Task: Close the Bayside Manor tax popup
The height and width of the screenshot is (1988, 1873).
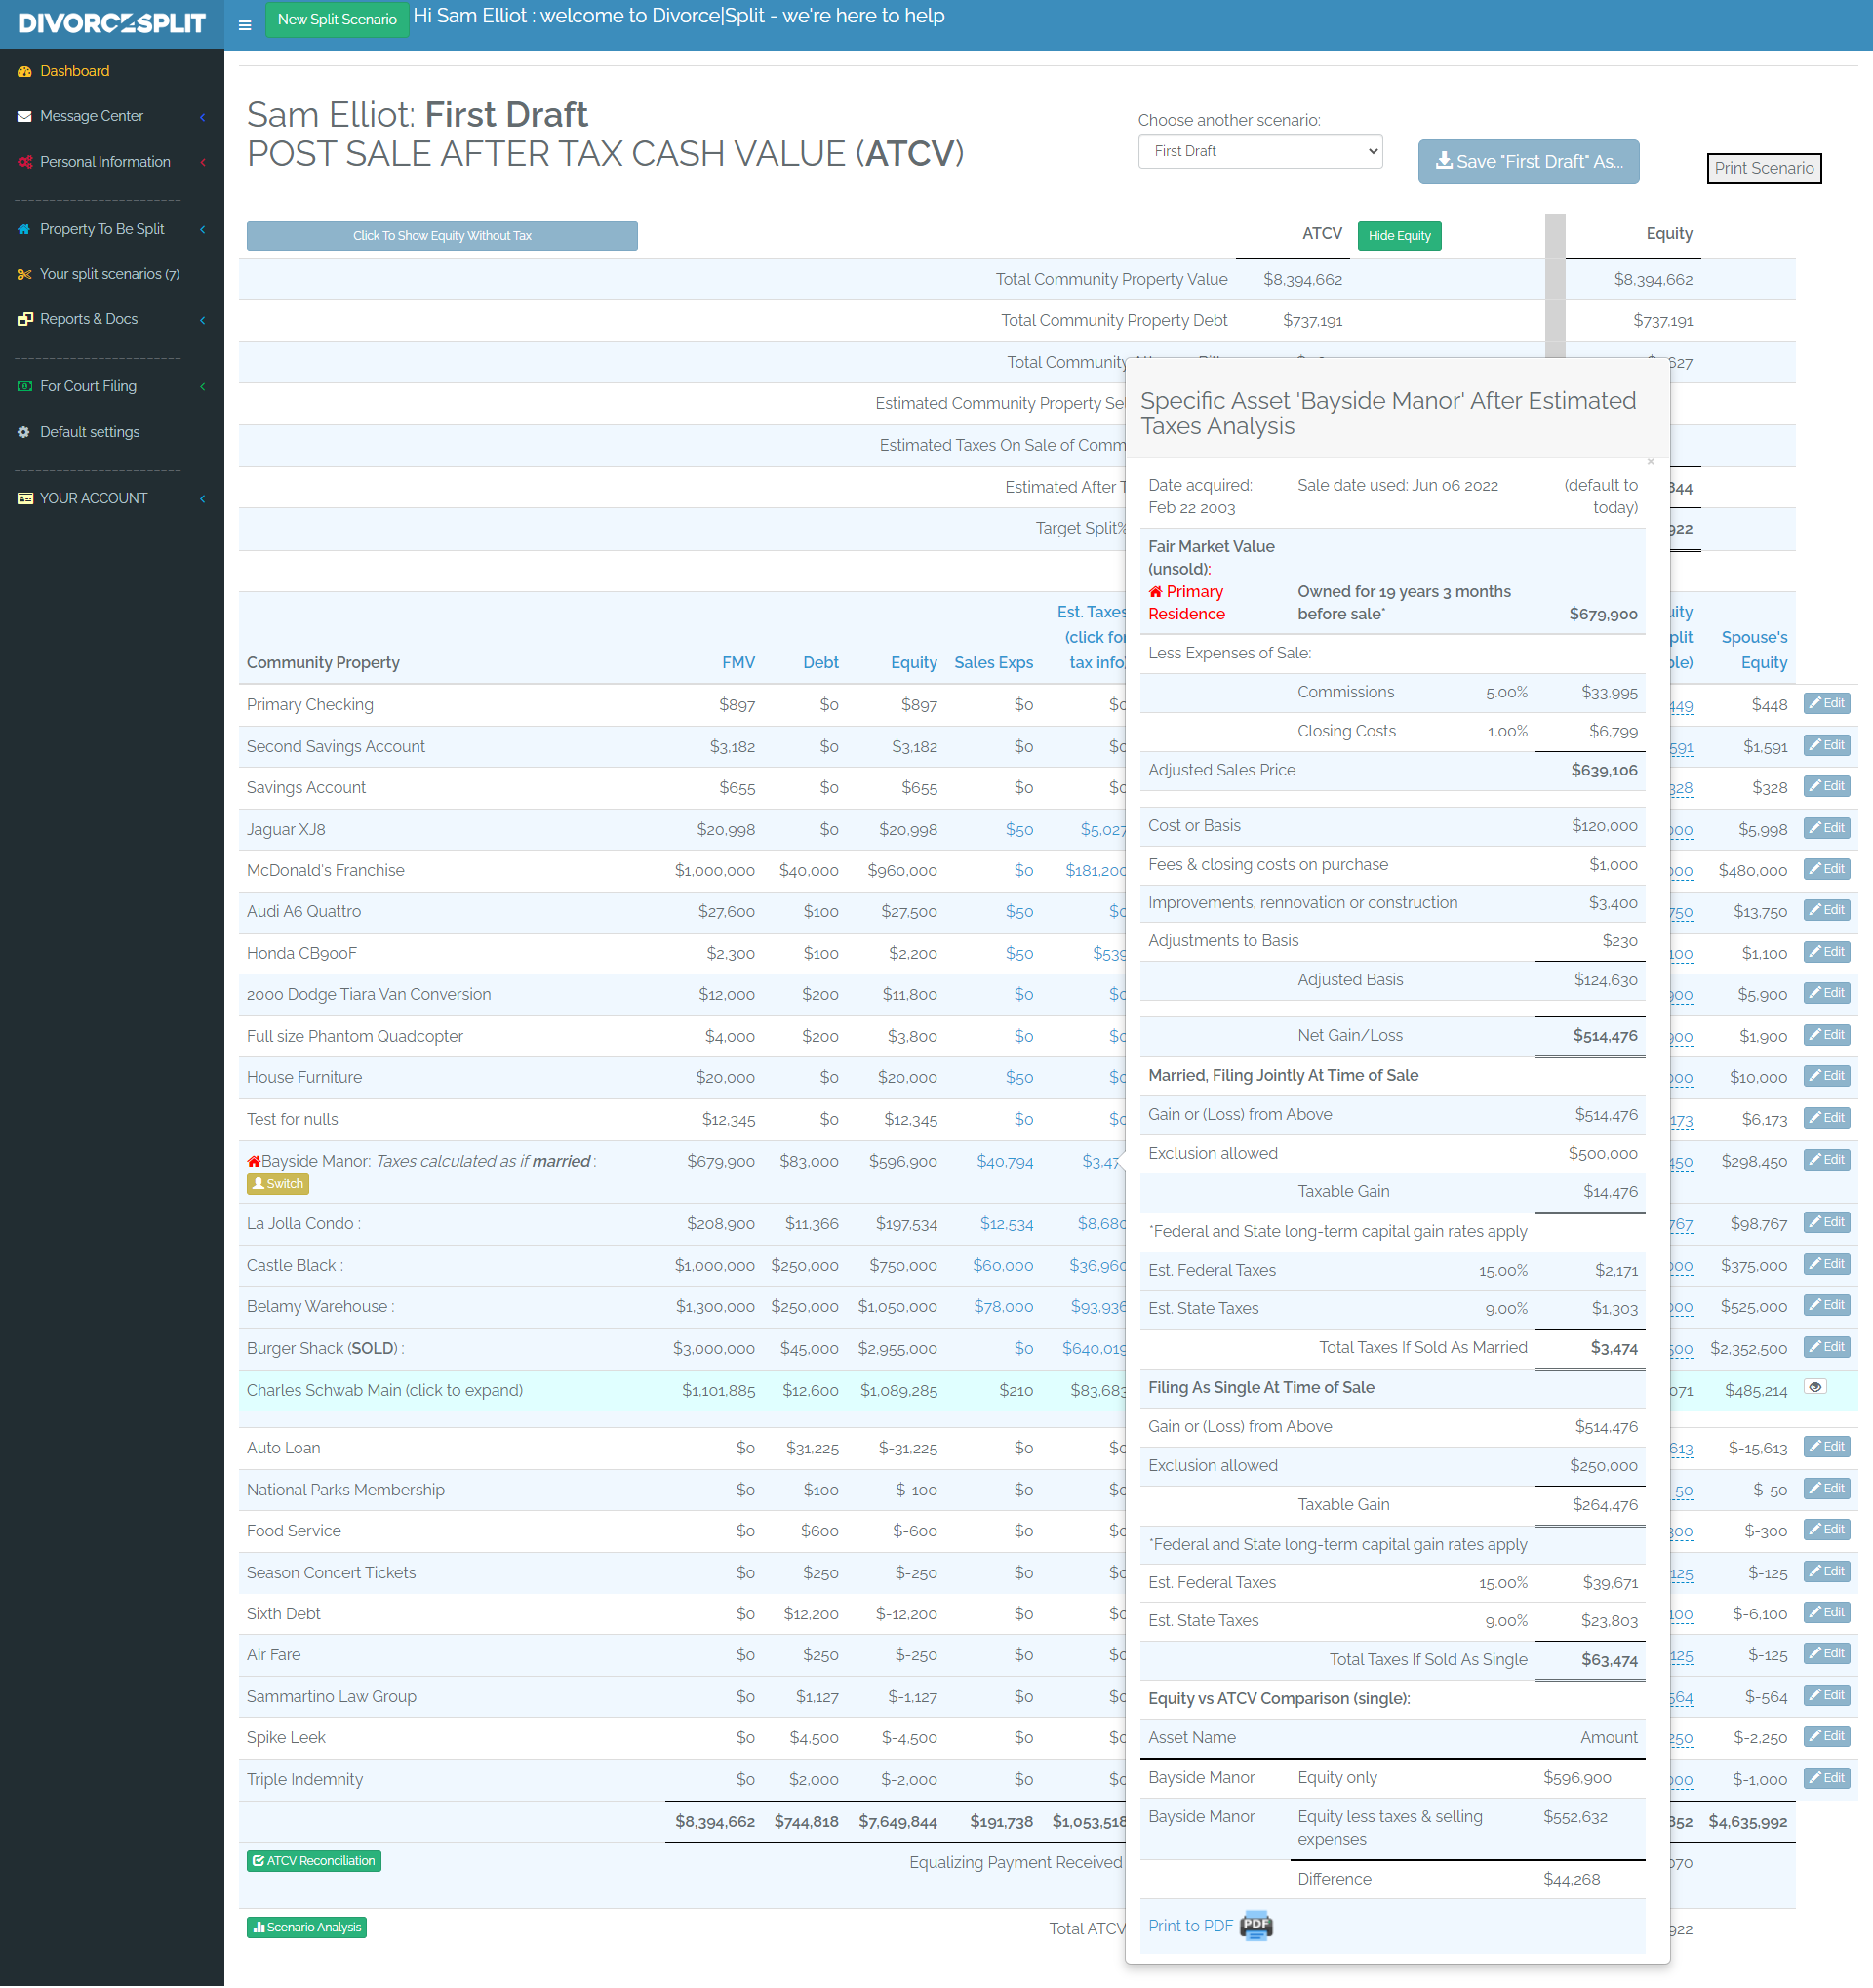Action: tap(1650, 462)
